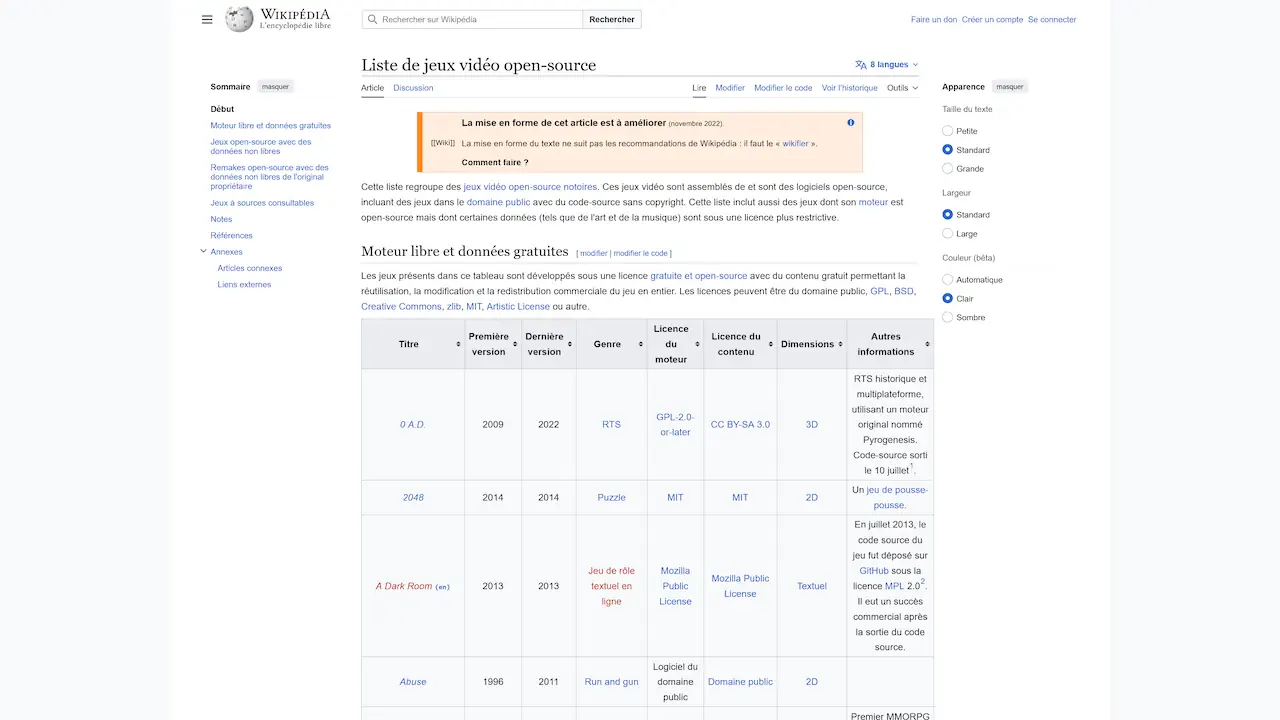Image resolution: width=1280 pixels, height=720 pixels.
Task: Switch page width to Large
Action: (x=947, y=233)
